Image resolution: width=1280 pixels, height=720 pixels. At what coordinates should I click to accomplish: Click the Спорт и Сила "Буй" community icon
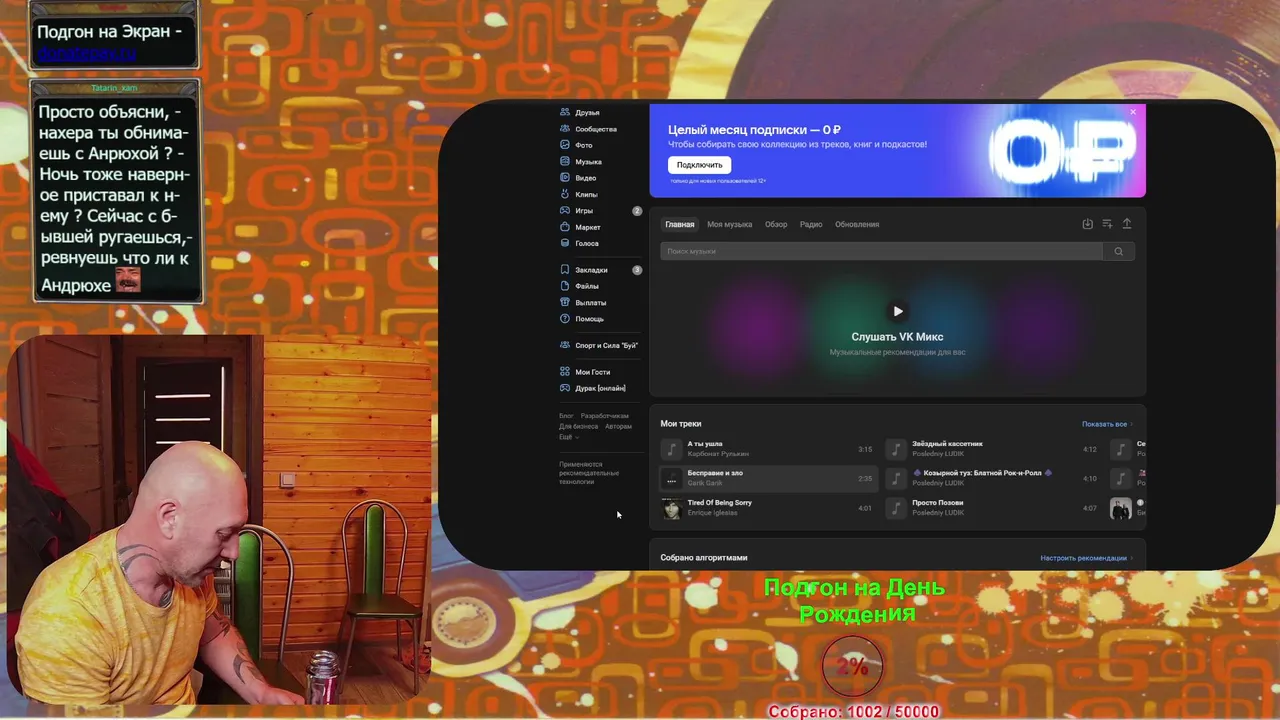coord(565,345)
